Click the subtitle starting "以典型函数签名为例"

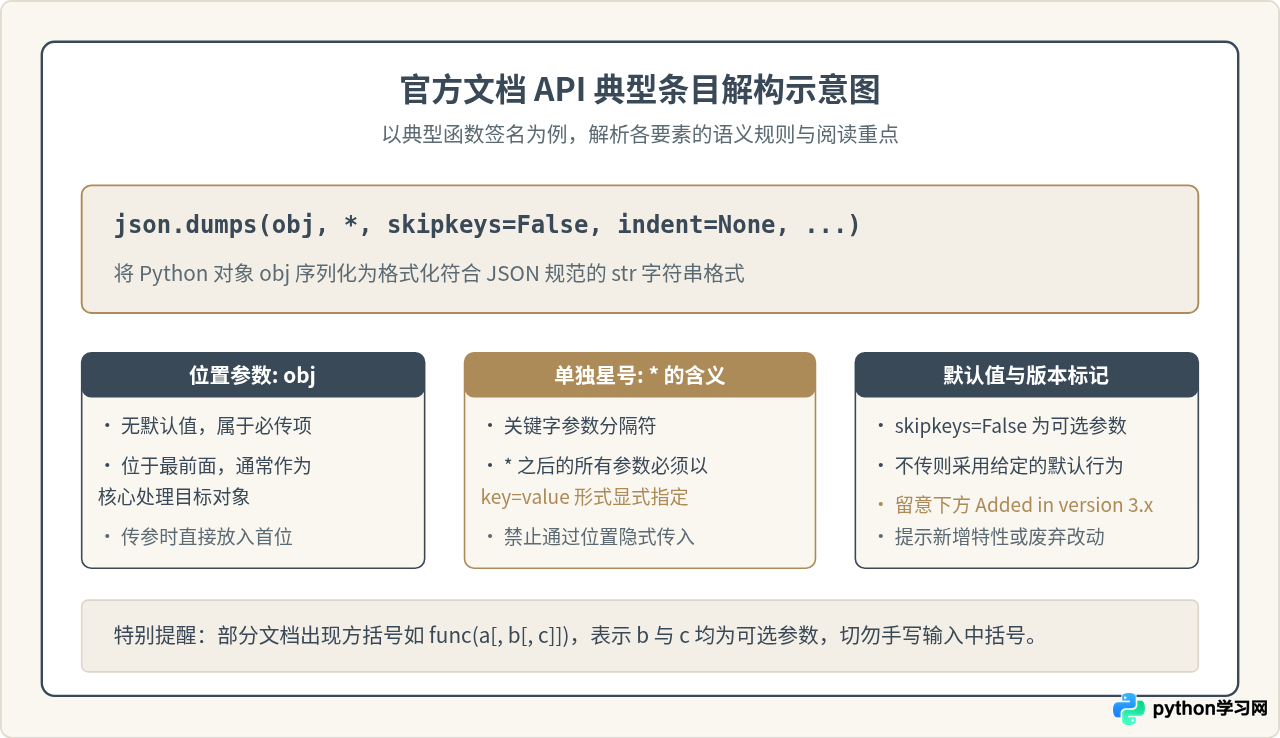640,134
